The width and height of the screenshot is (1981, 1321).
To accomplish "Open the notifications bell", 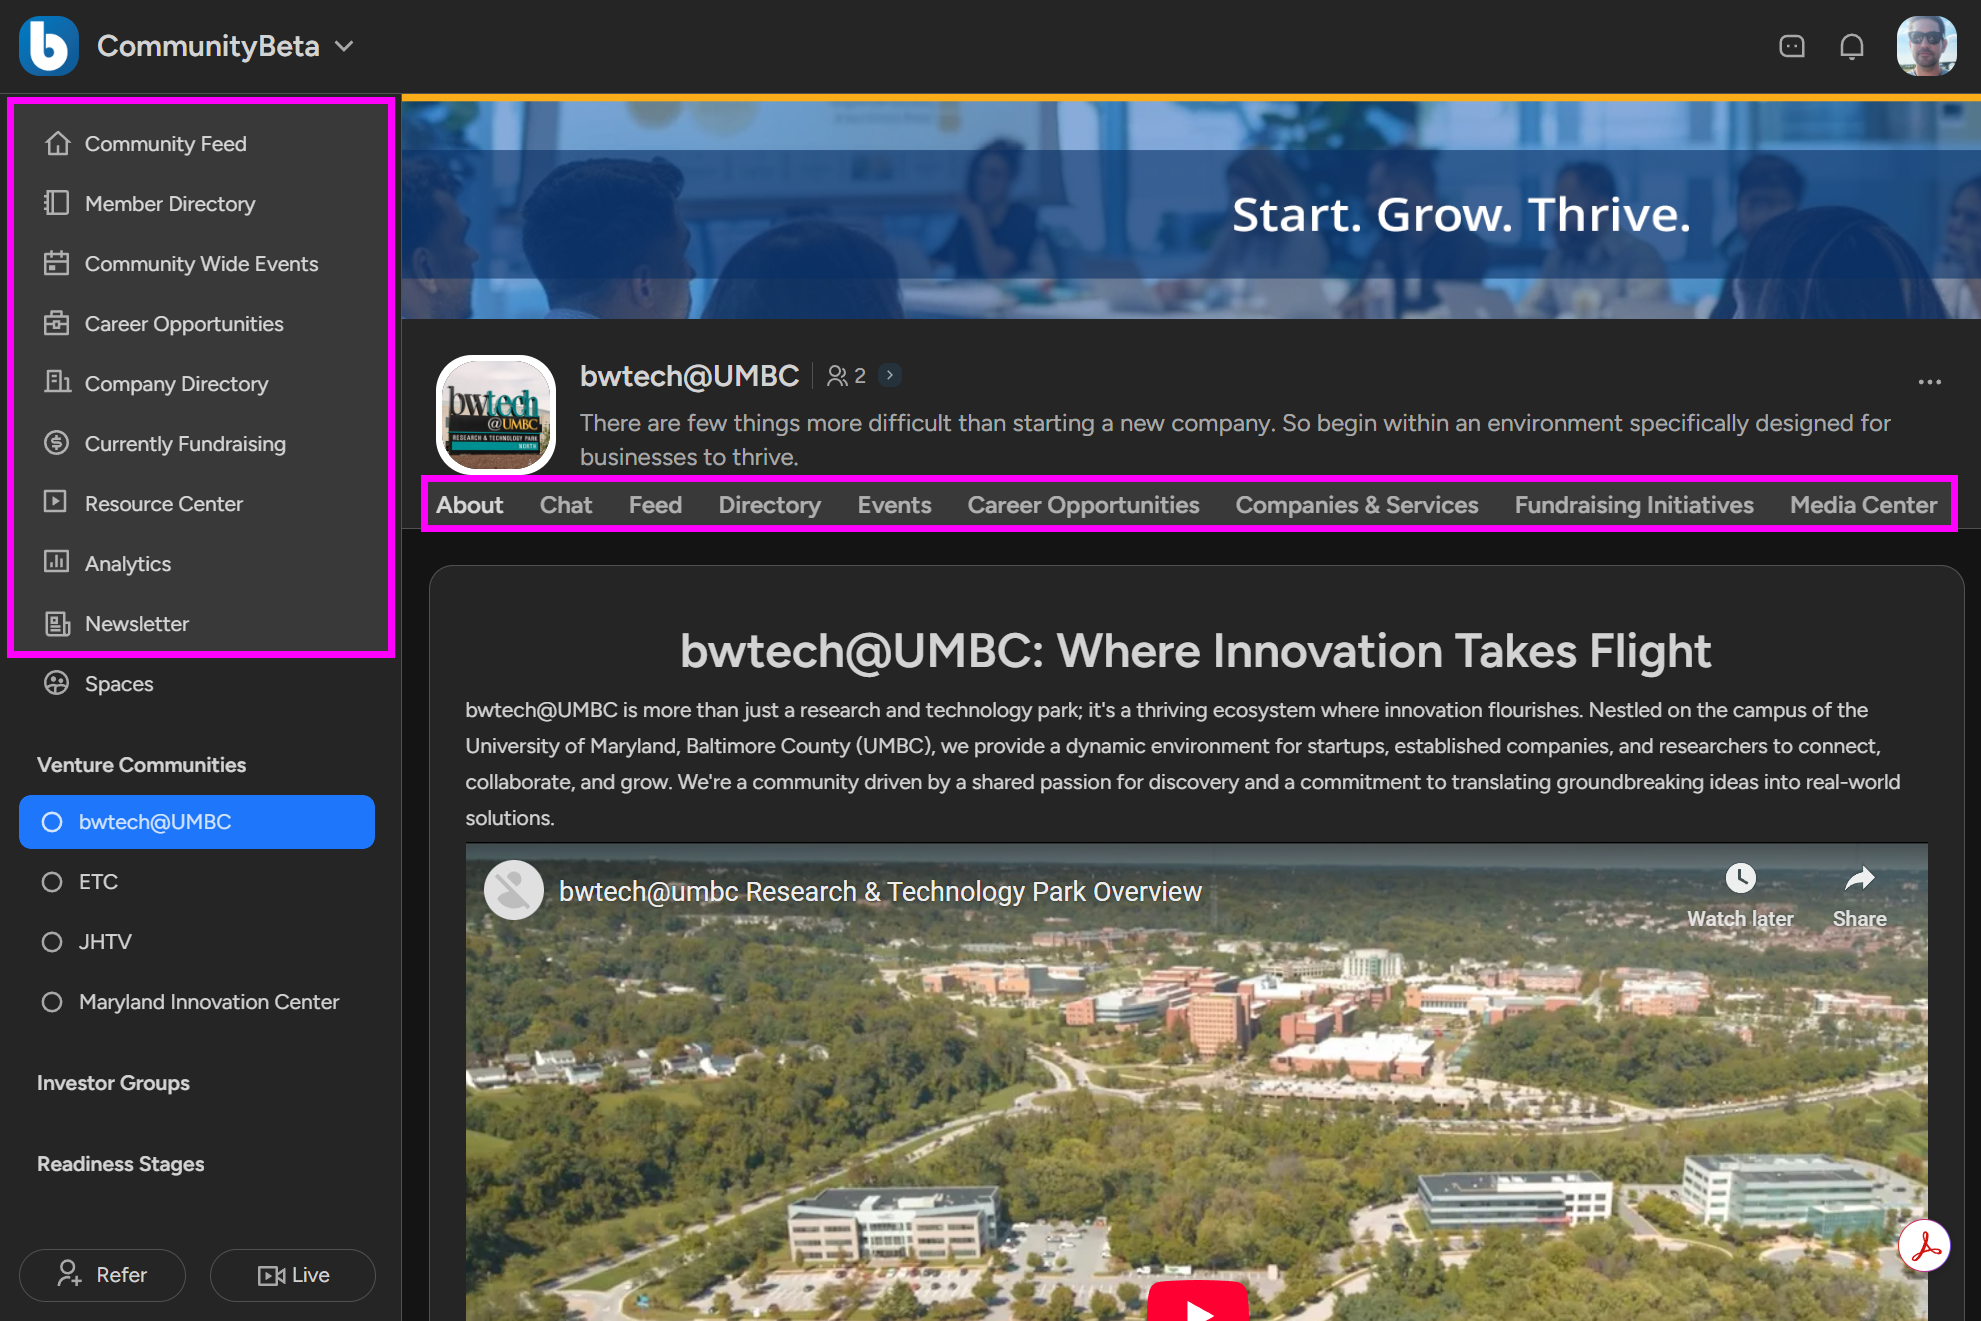I will click(x=1852, y=46).
